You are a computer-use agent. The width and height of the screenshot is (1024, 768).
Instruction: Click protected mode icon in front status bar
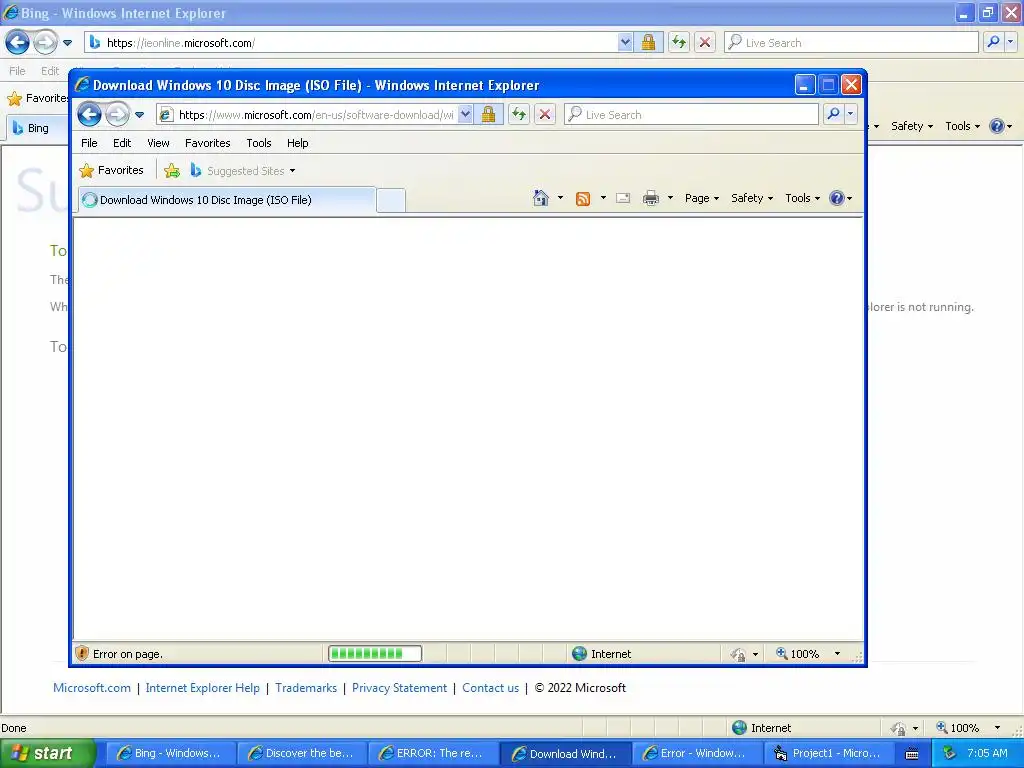(739, 654)
